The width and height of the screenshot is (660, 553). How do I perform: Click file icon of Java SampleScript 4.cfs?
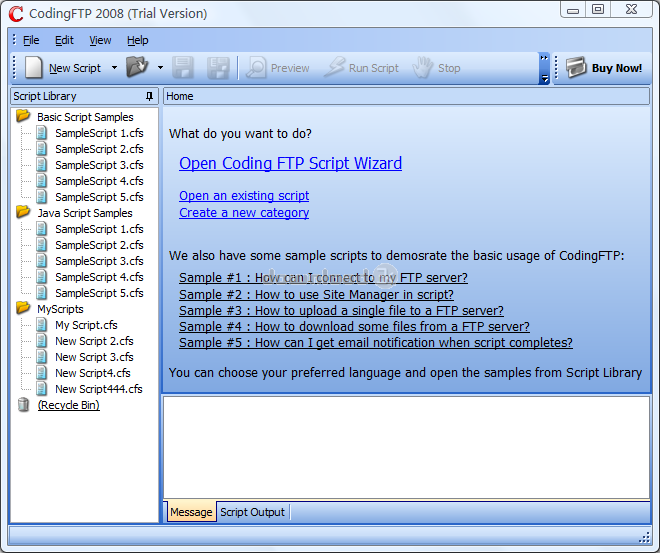pos(41,277)
